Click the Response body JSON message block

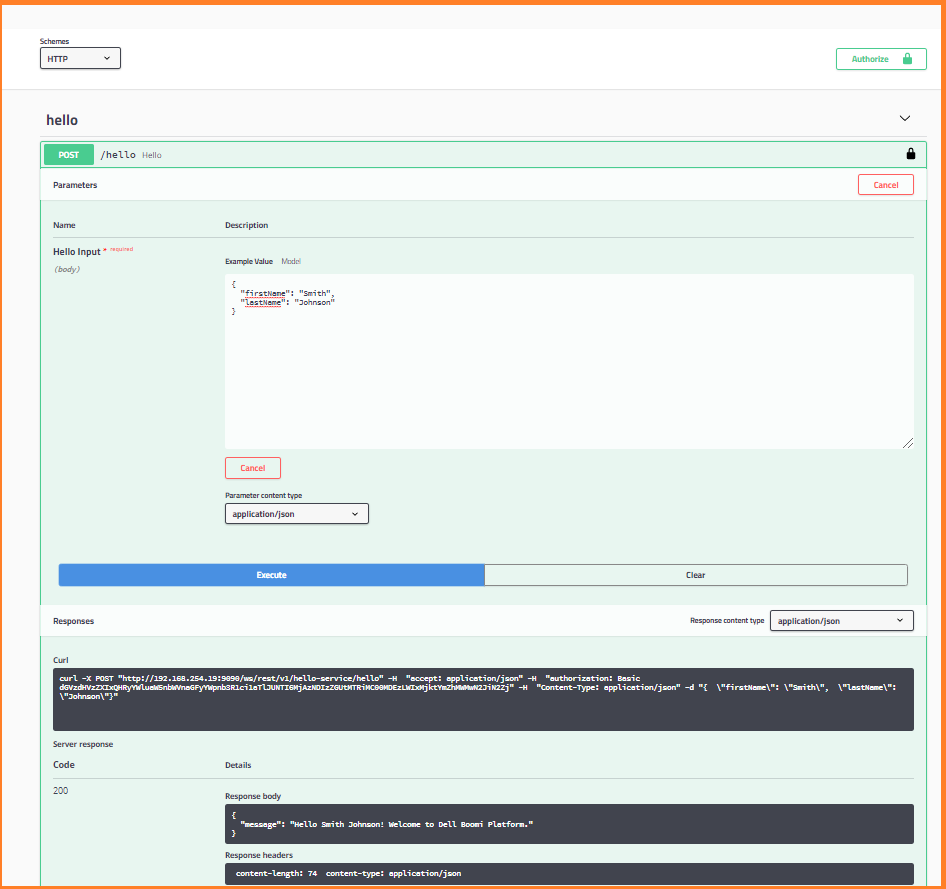[x=568, y=824]
